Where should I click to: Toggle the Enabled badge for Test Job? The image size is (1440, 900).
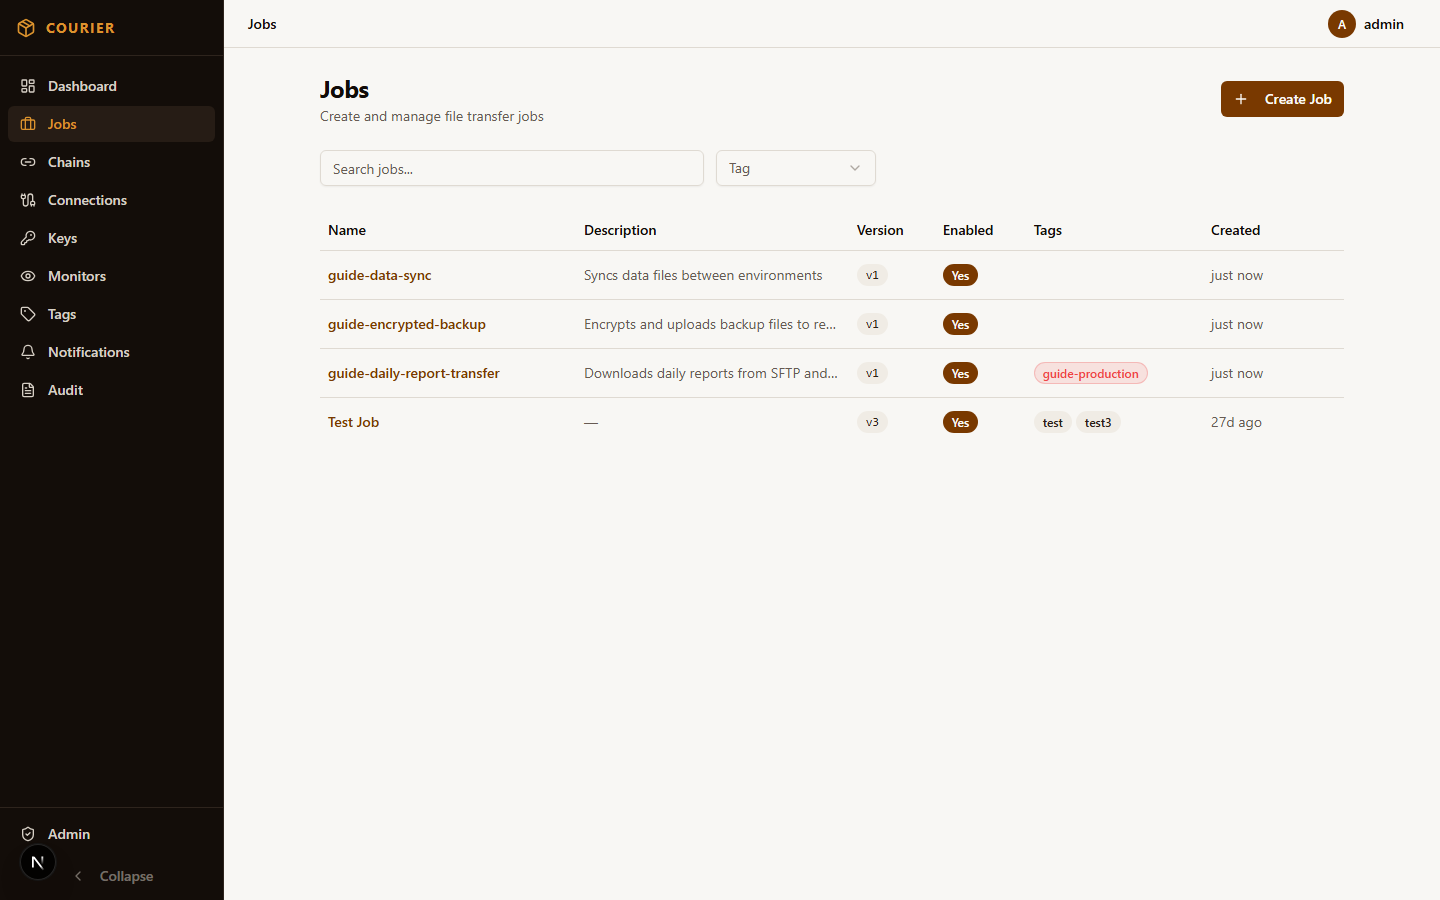tap(960, 422)
